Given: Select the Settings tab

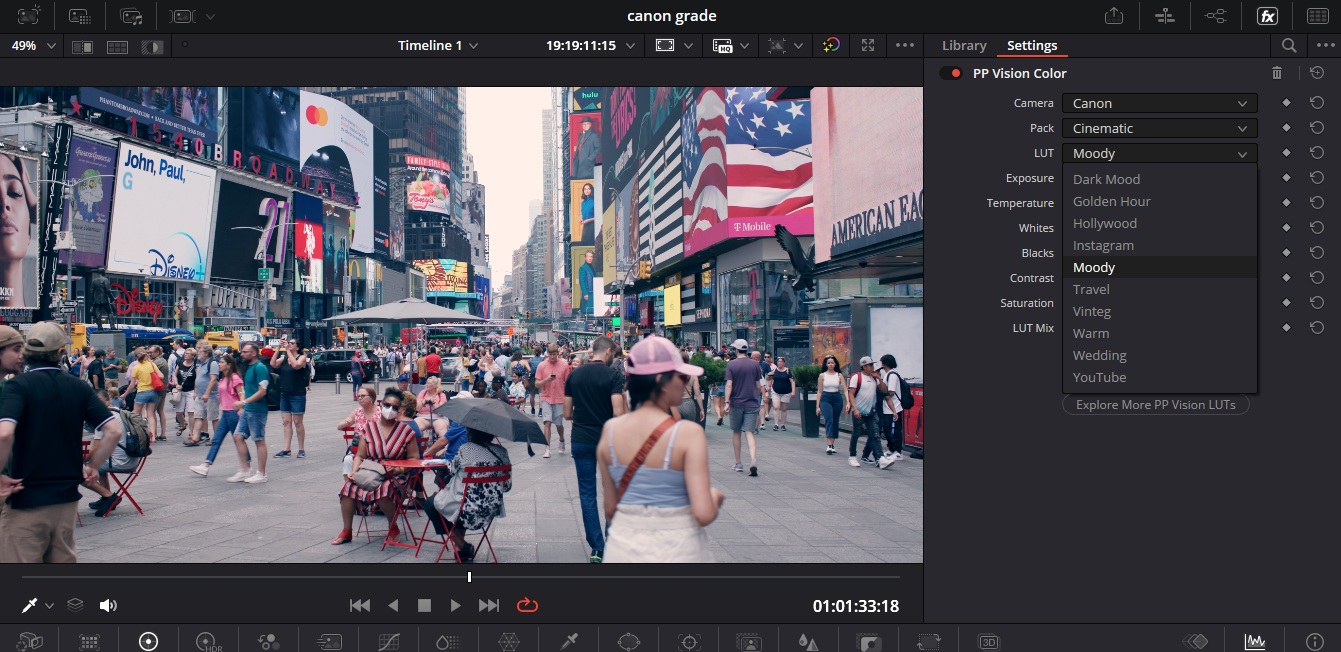Looking at the screenshot, I should tap(1032, 46).
